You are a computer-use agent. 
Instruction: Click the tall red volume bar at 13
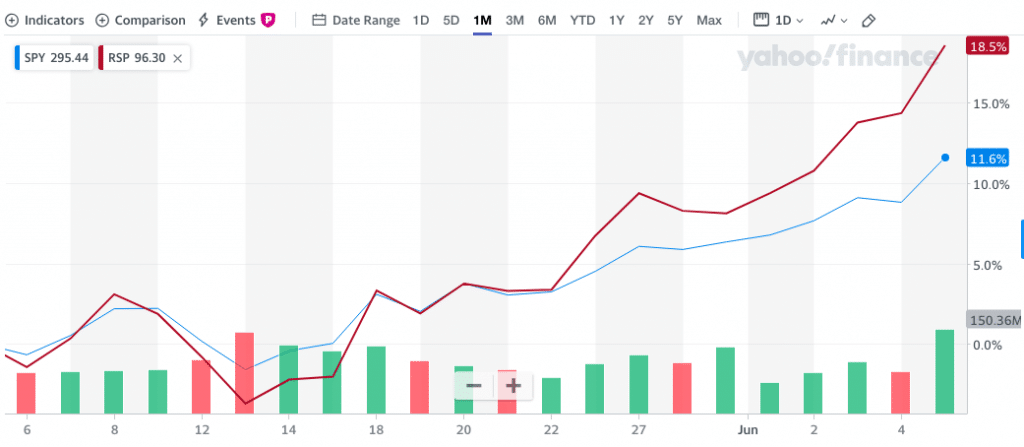[x=244, y=373]
